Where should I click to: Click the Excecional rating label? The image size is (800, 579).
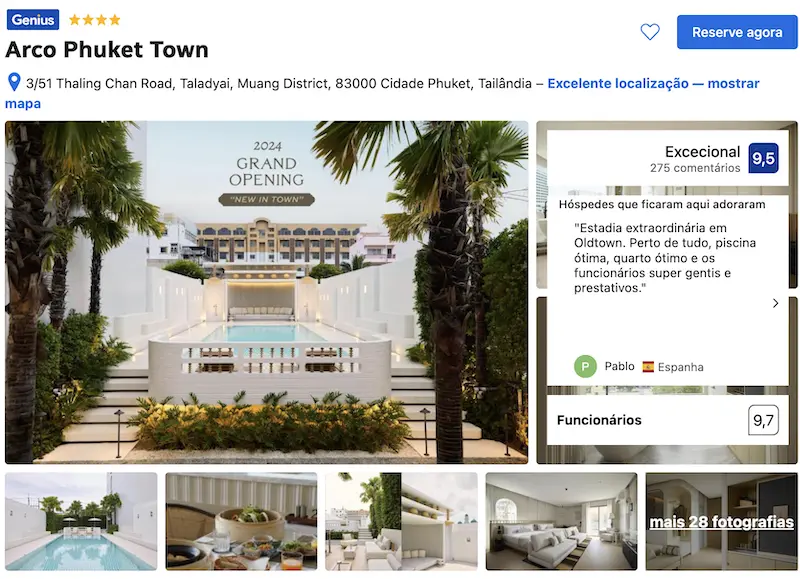point(702,152)
